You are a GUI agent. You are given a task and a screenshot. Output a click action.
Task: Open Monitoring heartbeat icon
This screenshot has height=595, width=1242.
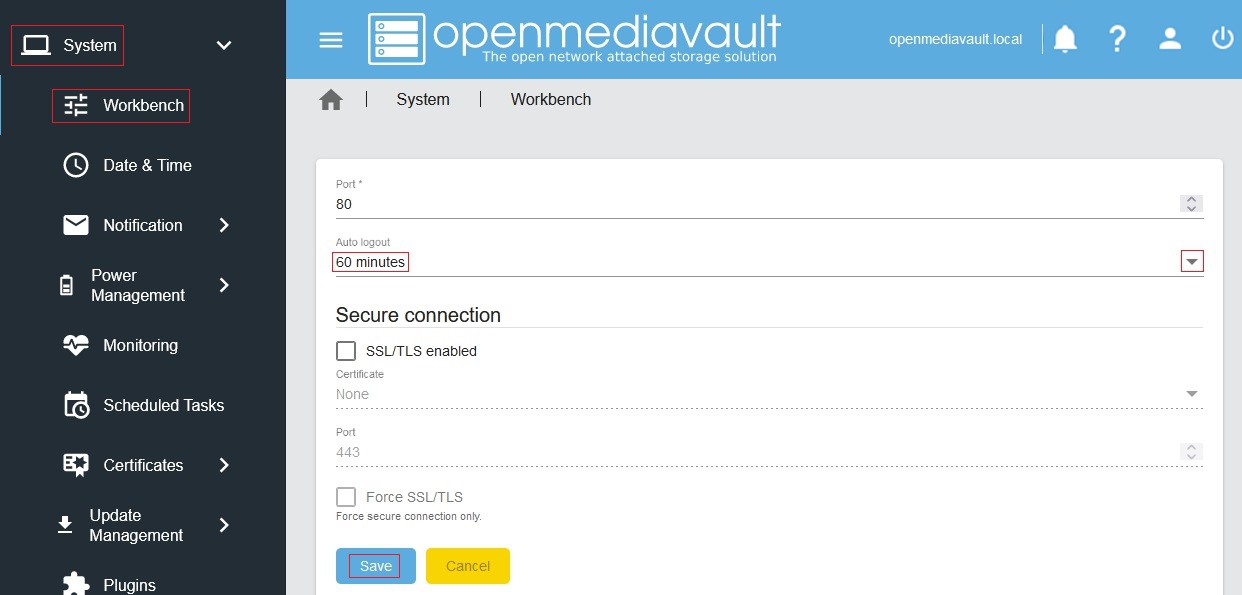pos(76,345)
